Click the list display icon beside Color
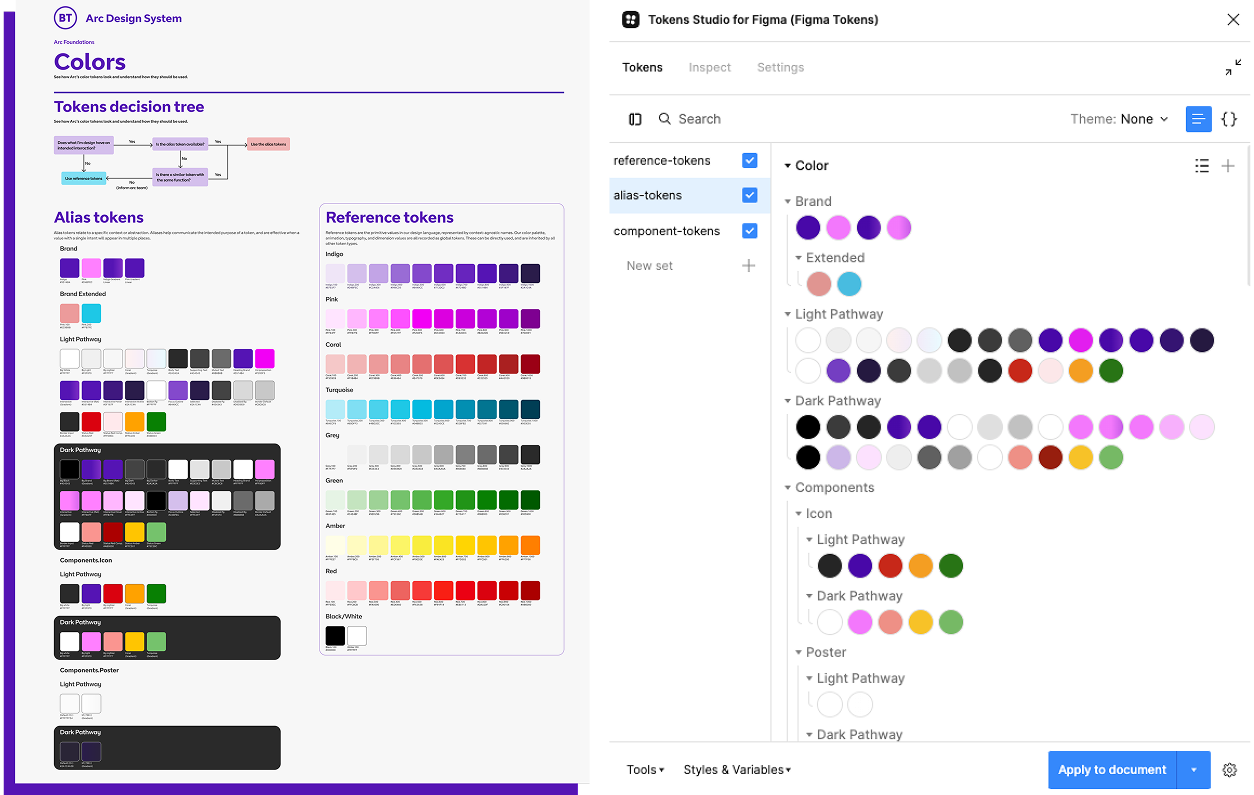 click(1202, 166)
